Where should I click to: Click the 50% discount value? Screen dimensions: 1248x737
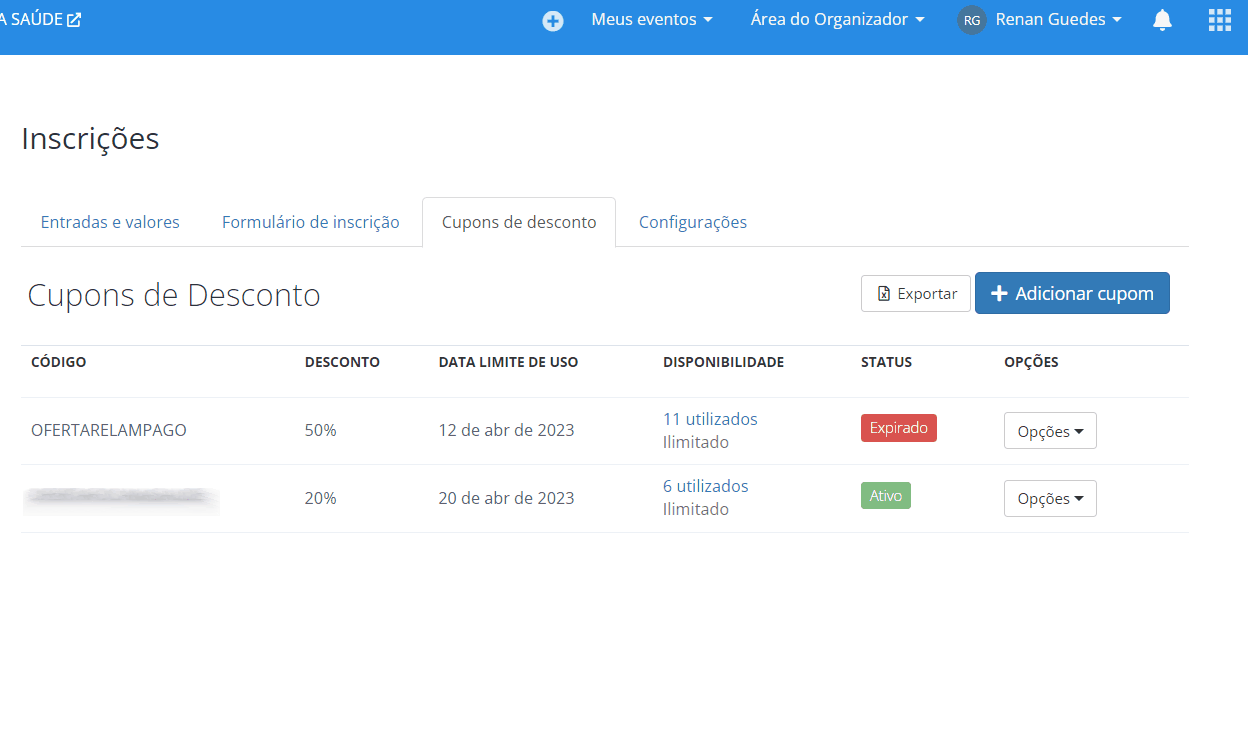coord(321,430)
